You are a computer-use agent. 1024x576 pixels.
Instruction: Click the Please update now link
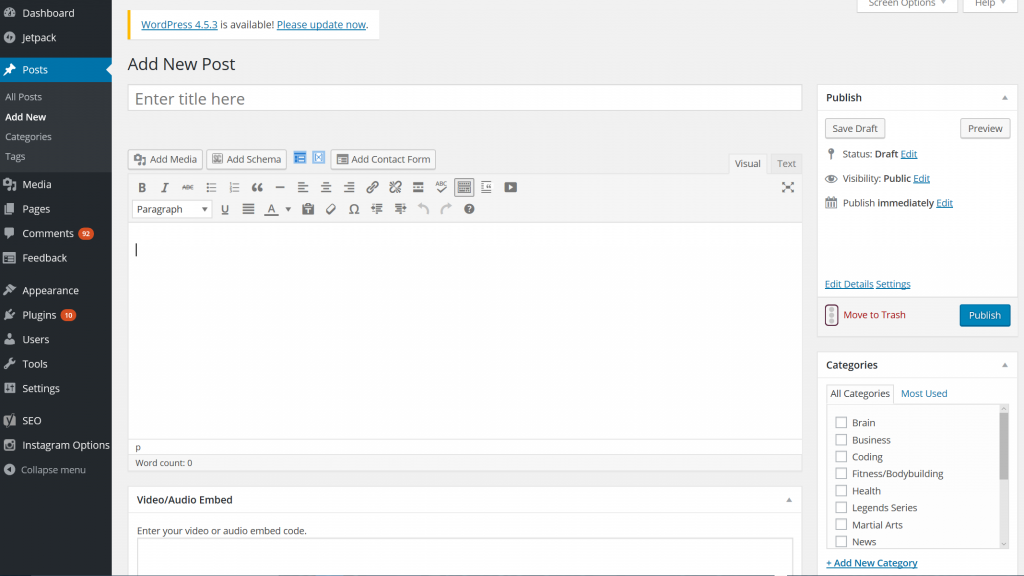(x=321, y=25)
